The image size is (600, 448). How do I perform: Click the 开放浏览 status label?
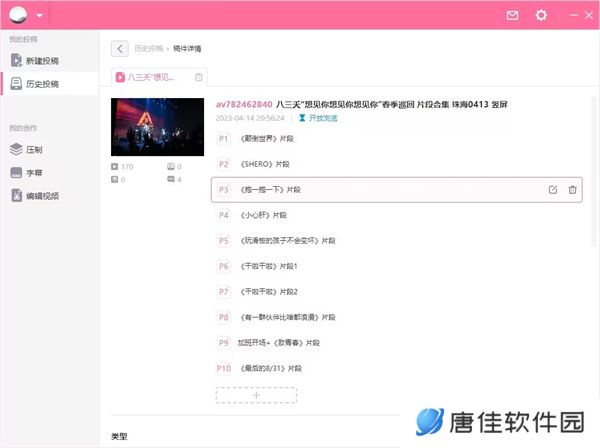(323, 118)
